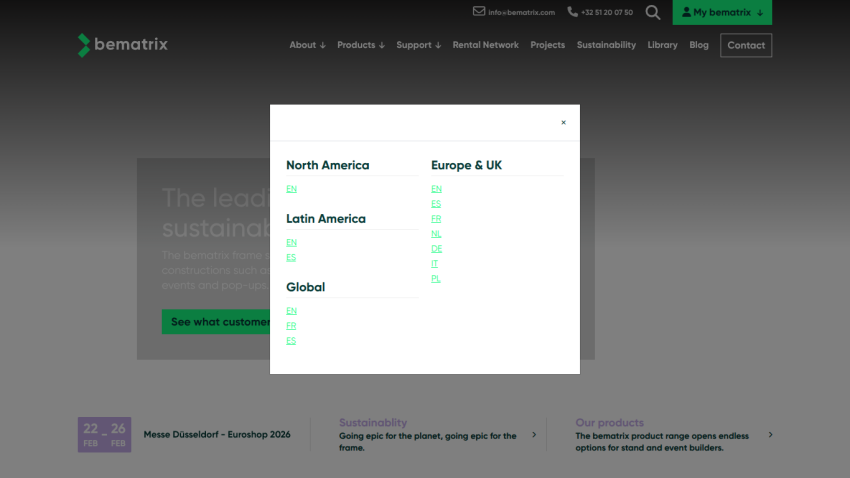Viewport: 850px width, 478px height.
Task: Click See what customers button
Action: click(x=216, y=322)
